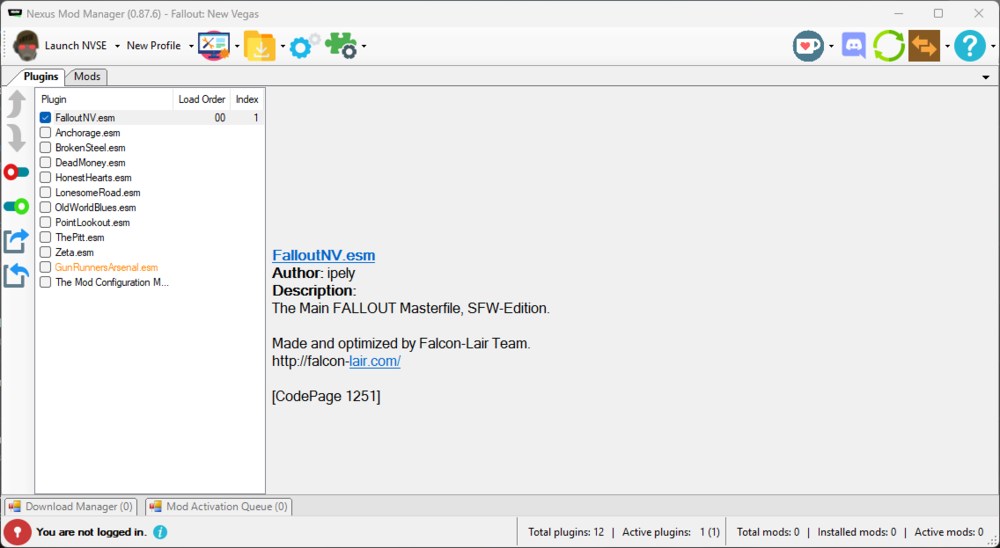
Task: Click the red login key icon
Action: pos(17,531)
